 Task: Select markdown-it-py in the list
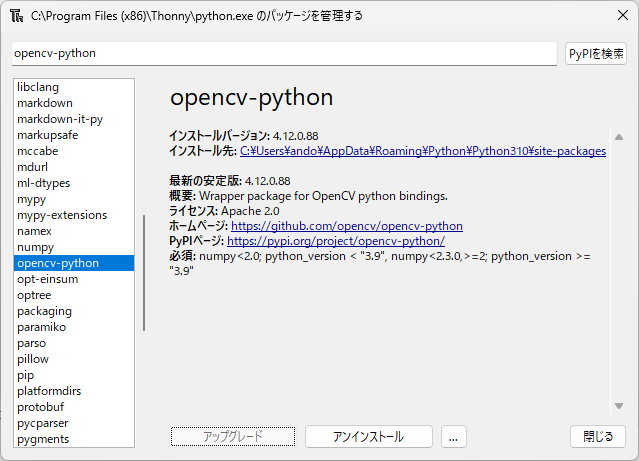tap(60, 119)
